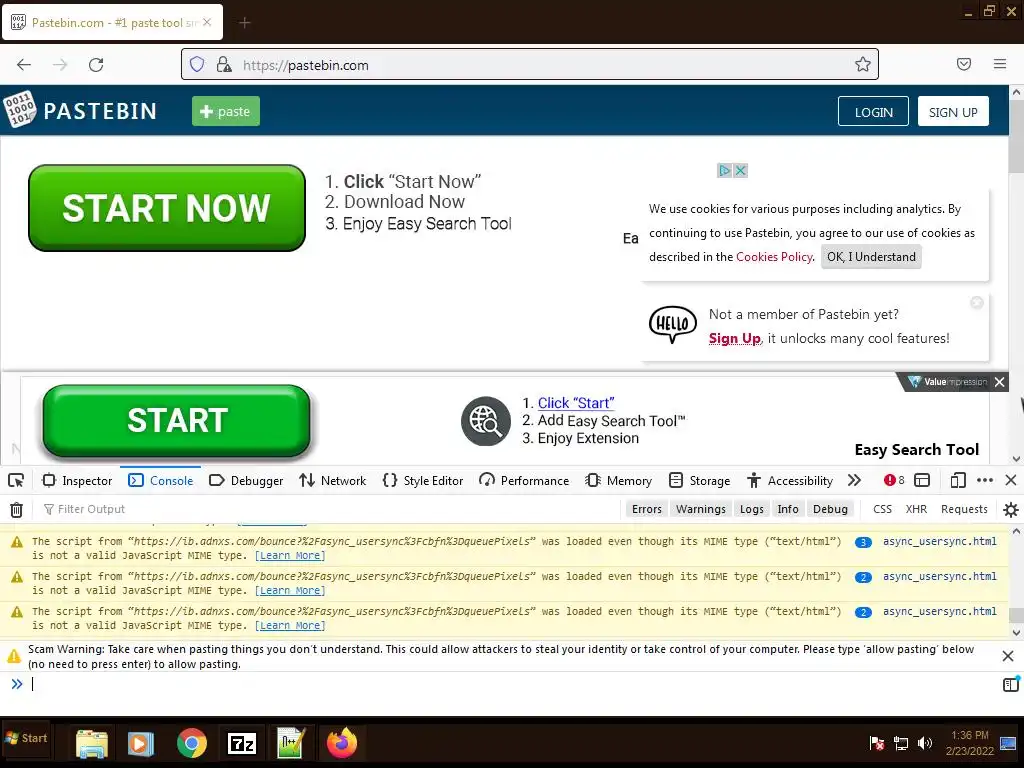Screen dimensions: 1024x768
Task: Click the green paste button
Action: (x=225, y=111)
